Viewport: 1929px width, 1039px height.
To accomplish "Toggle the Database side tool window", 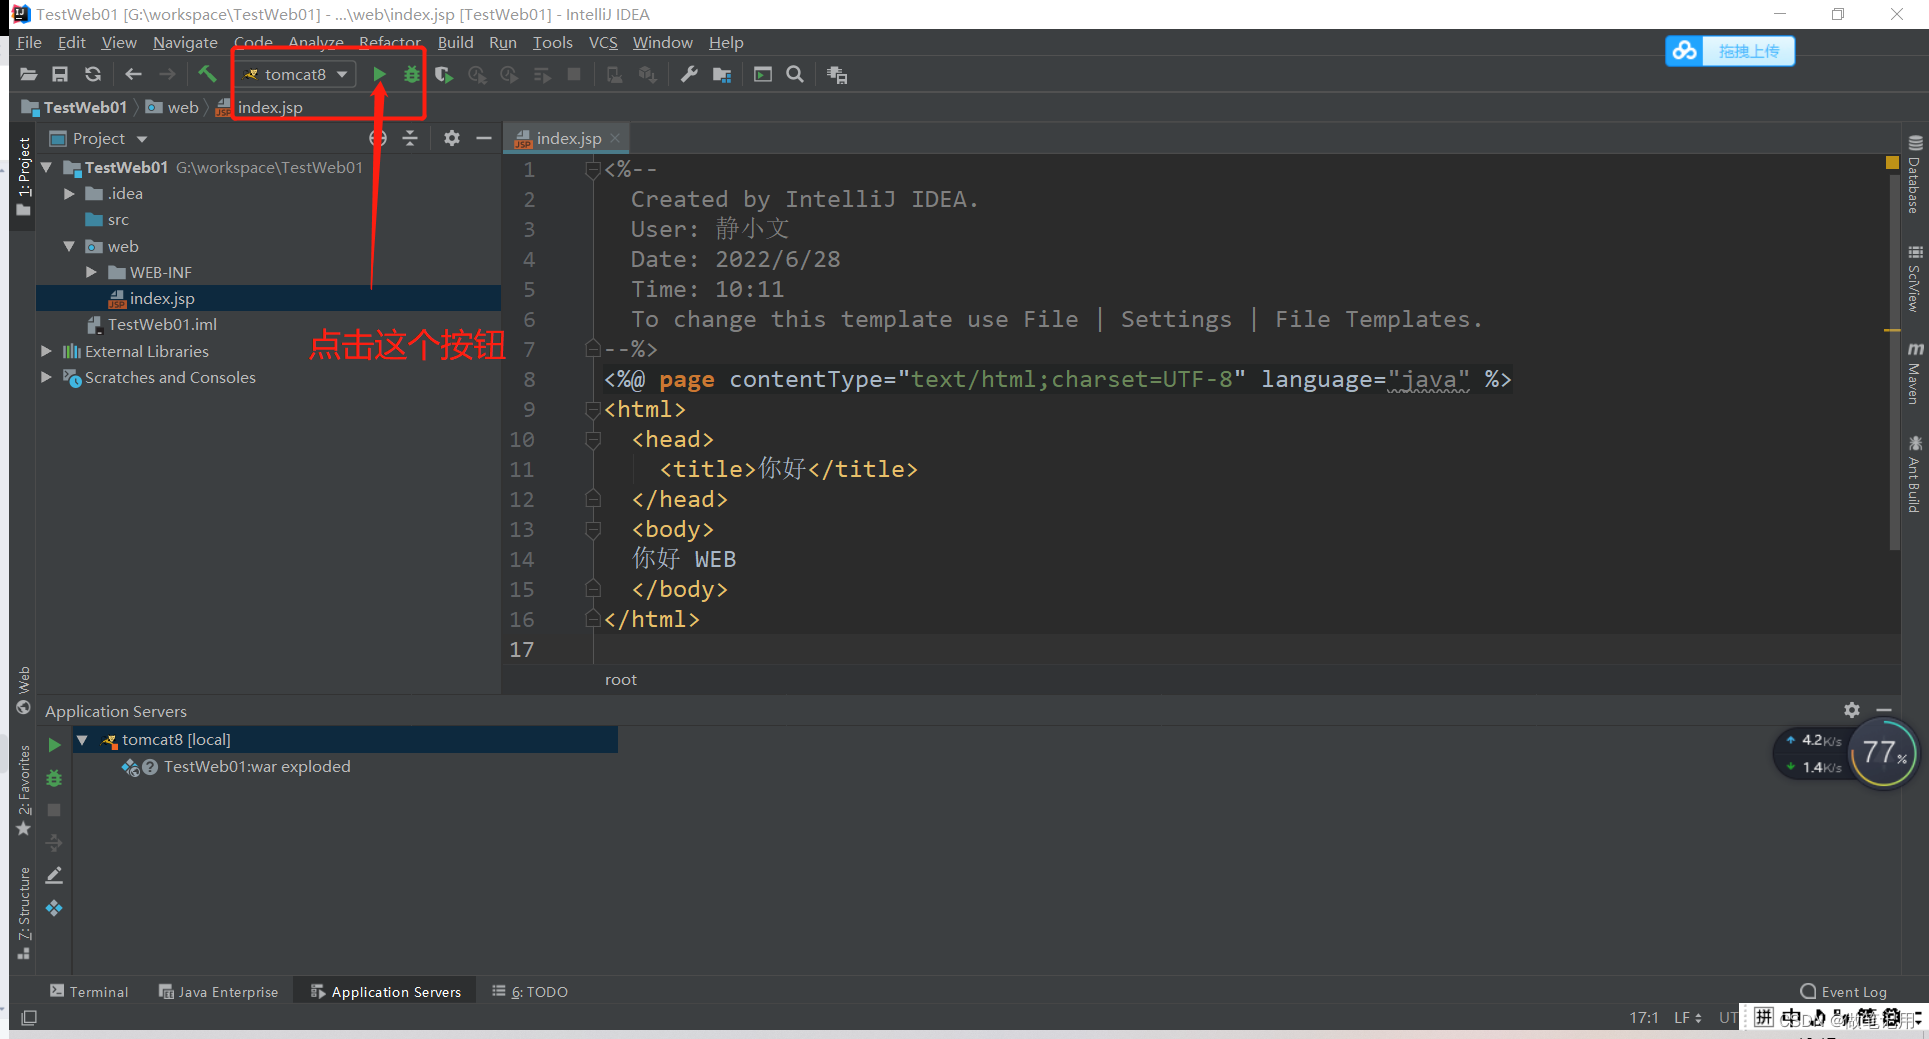I will click(1914, 174).
